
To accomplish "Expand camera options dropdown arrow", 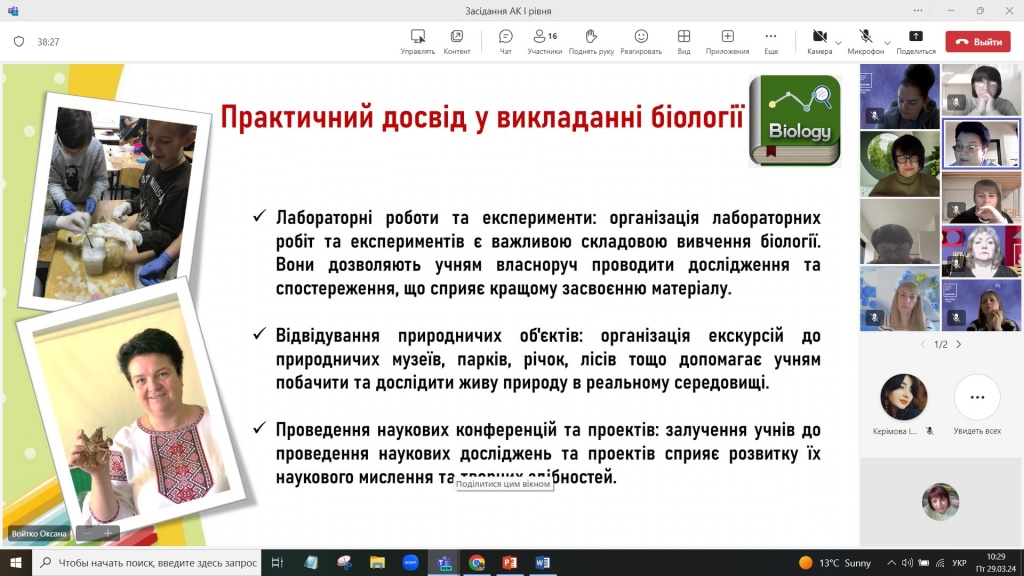I will click(x=839, y=43).
